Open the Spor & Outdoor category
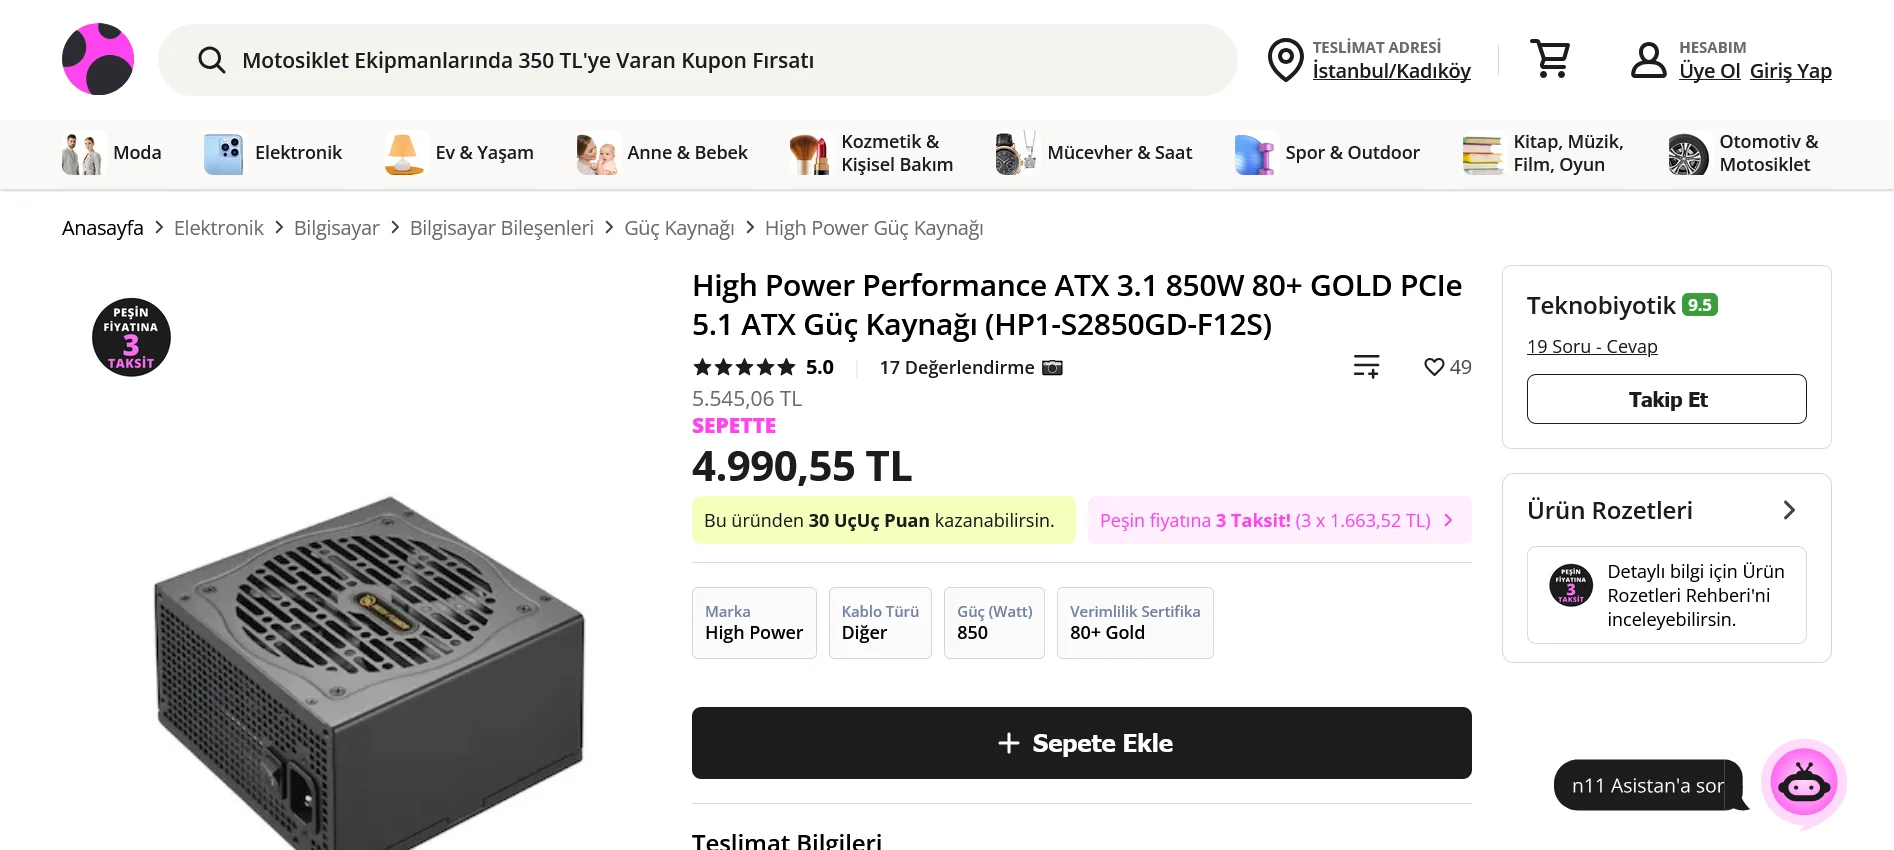1894x850 pixels. coord(1327,153)
